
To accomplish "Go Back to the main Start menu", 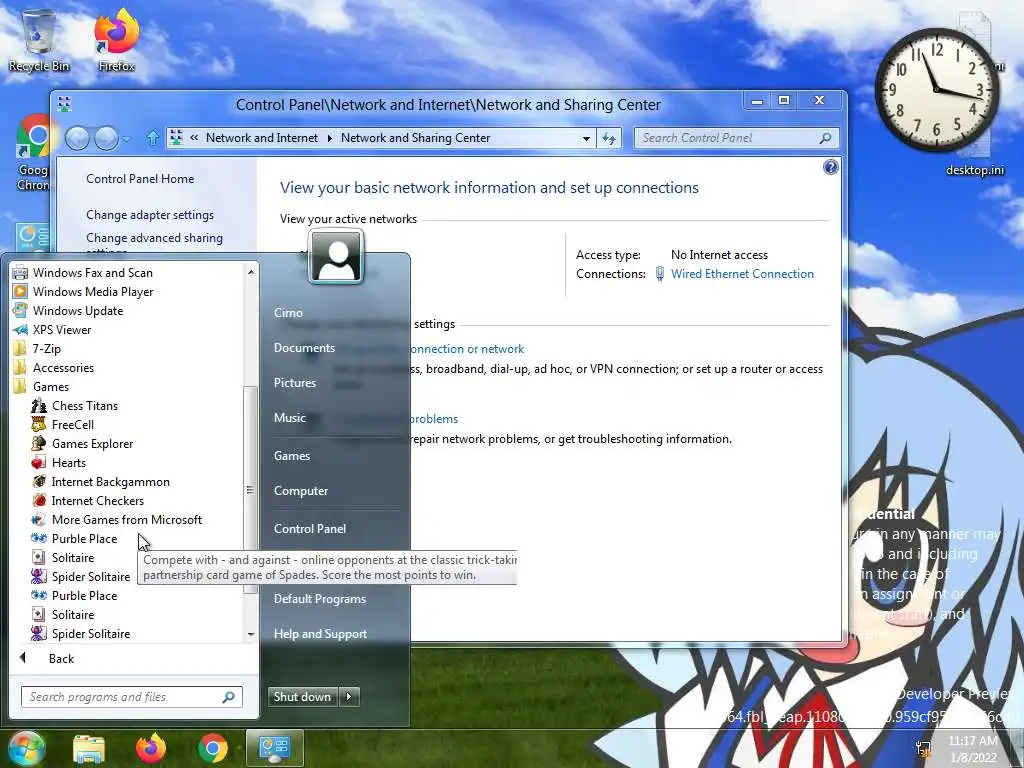I will (x=61, y=658).
